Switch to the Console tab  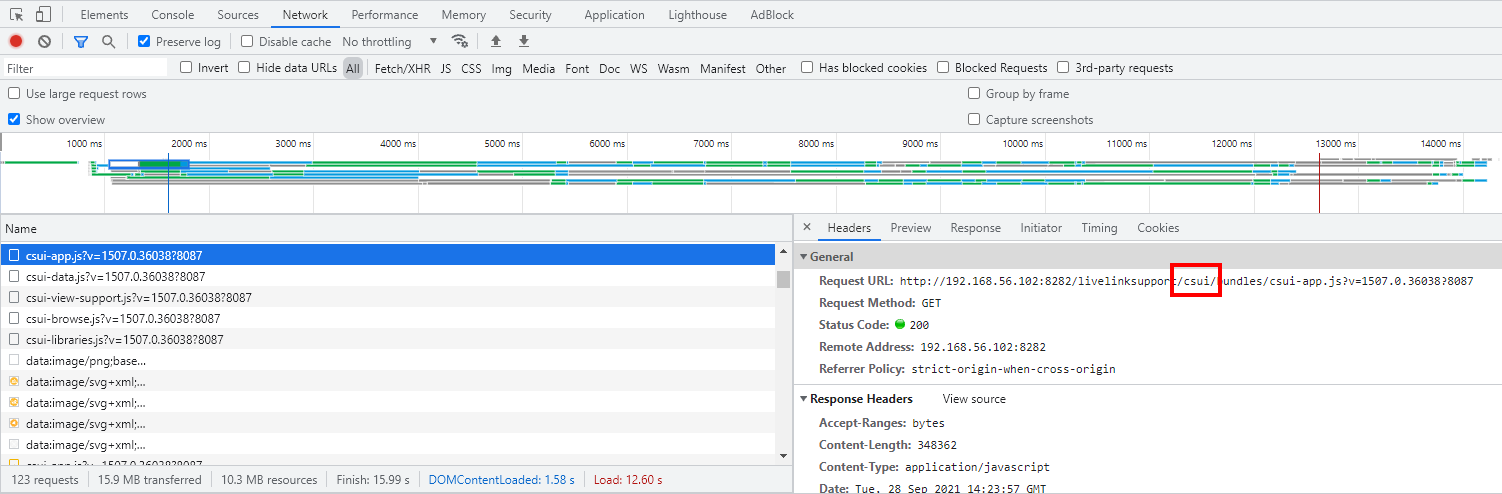173,15
